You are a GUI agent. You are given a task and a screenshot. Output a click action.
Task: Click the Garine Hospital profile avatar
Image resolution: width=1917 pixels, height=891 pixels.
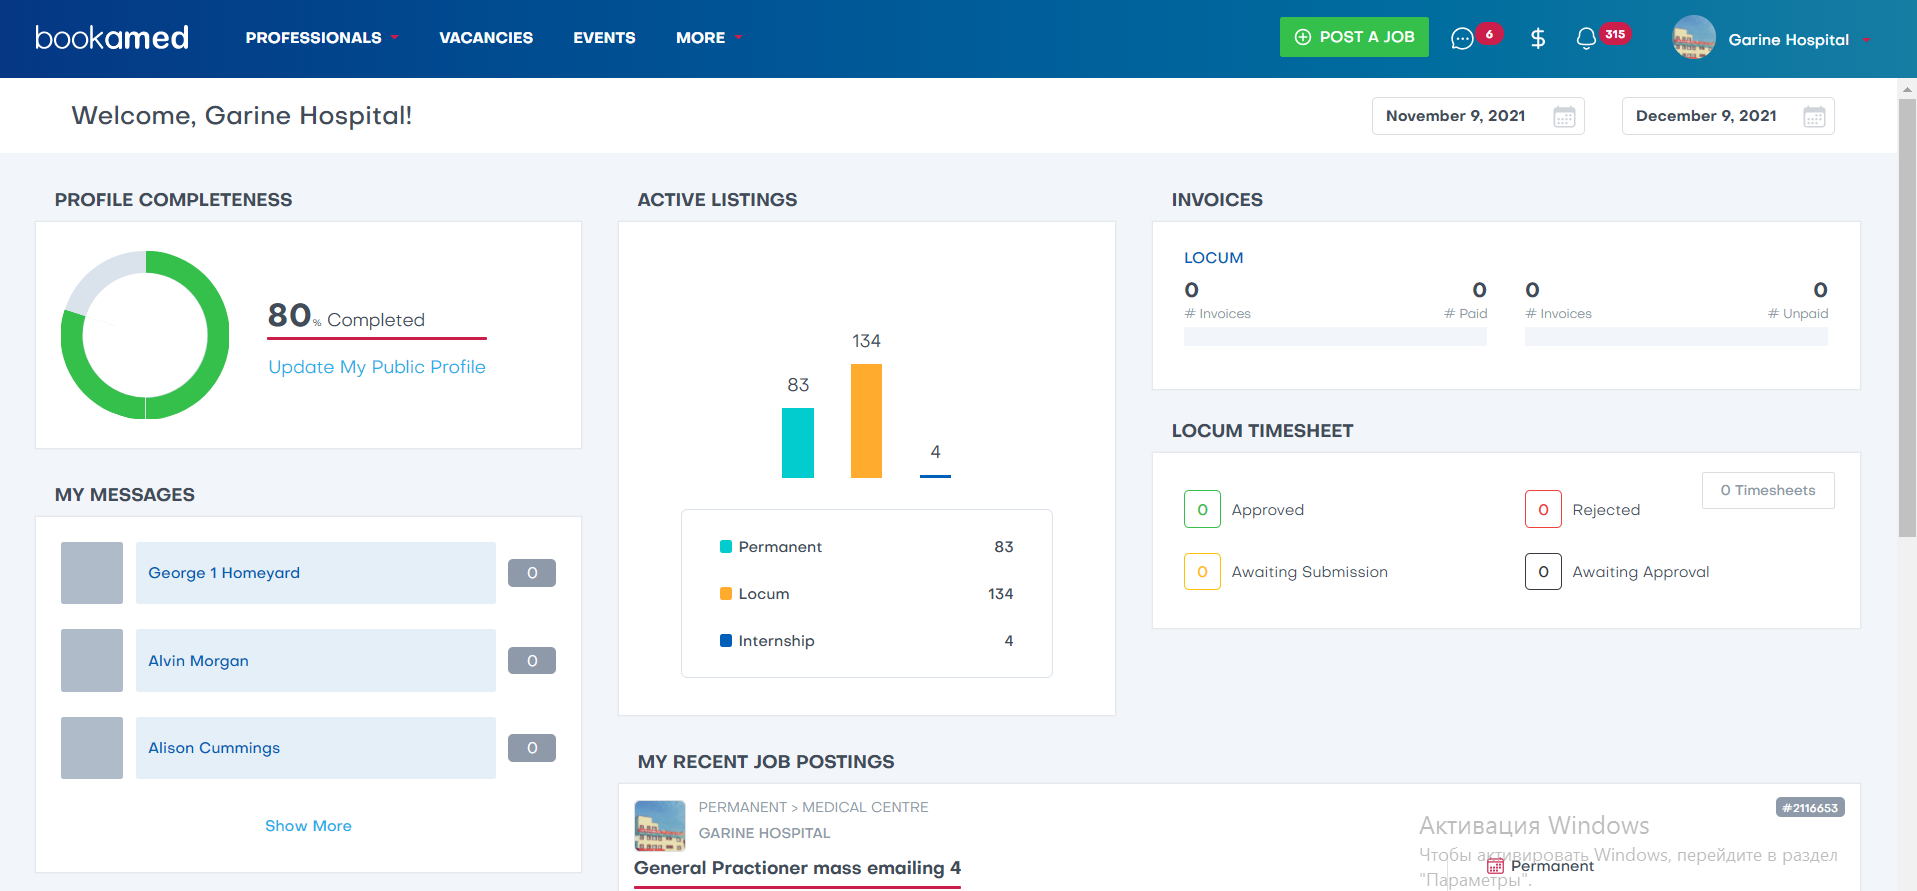pos(1693,38)
